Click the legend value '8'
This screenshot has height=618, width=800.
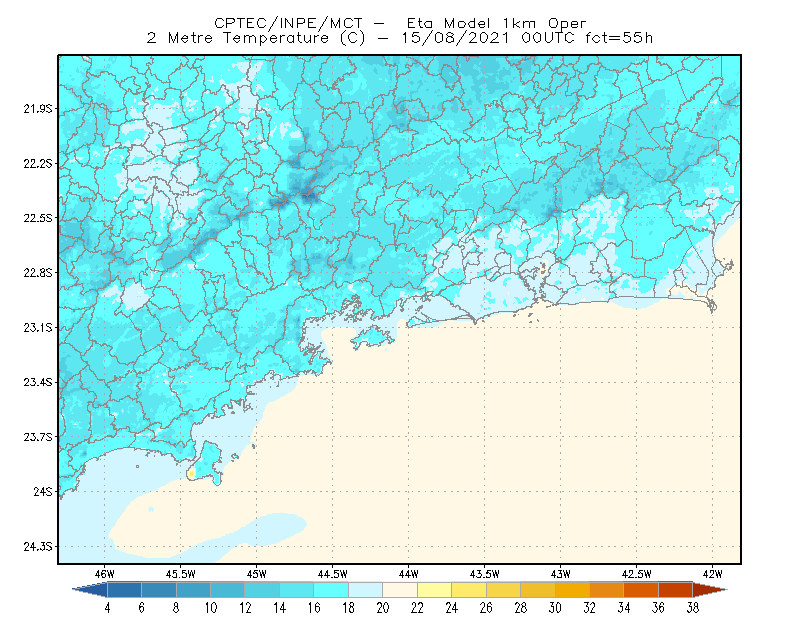point(176,608)
